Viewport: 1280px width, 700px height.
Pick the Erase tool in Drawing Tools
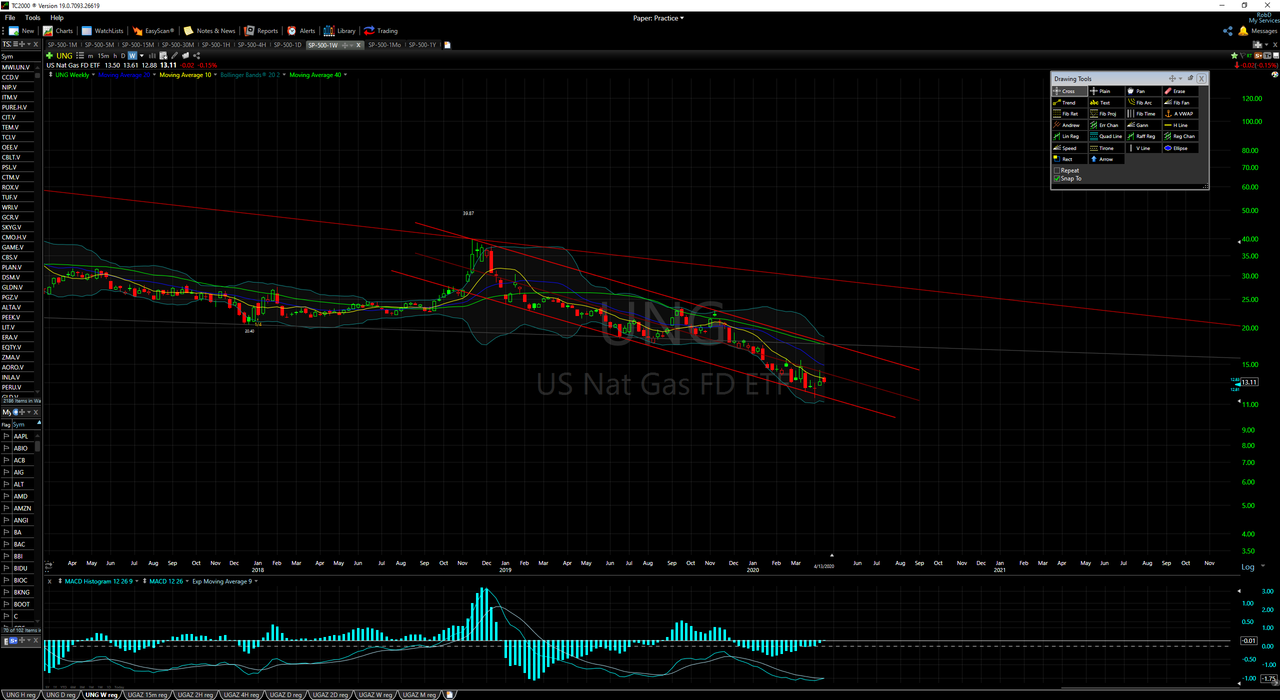1179,91
